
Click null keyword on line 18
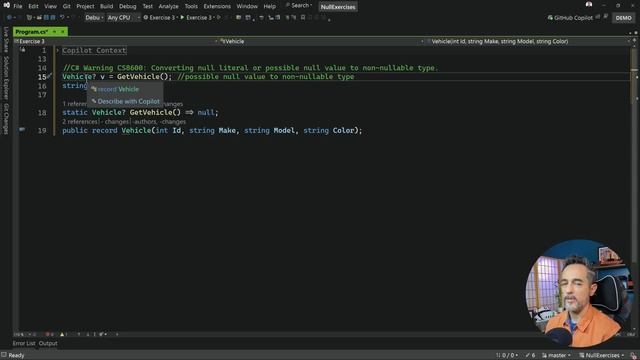tap(207, 113)
